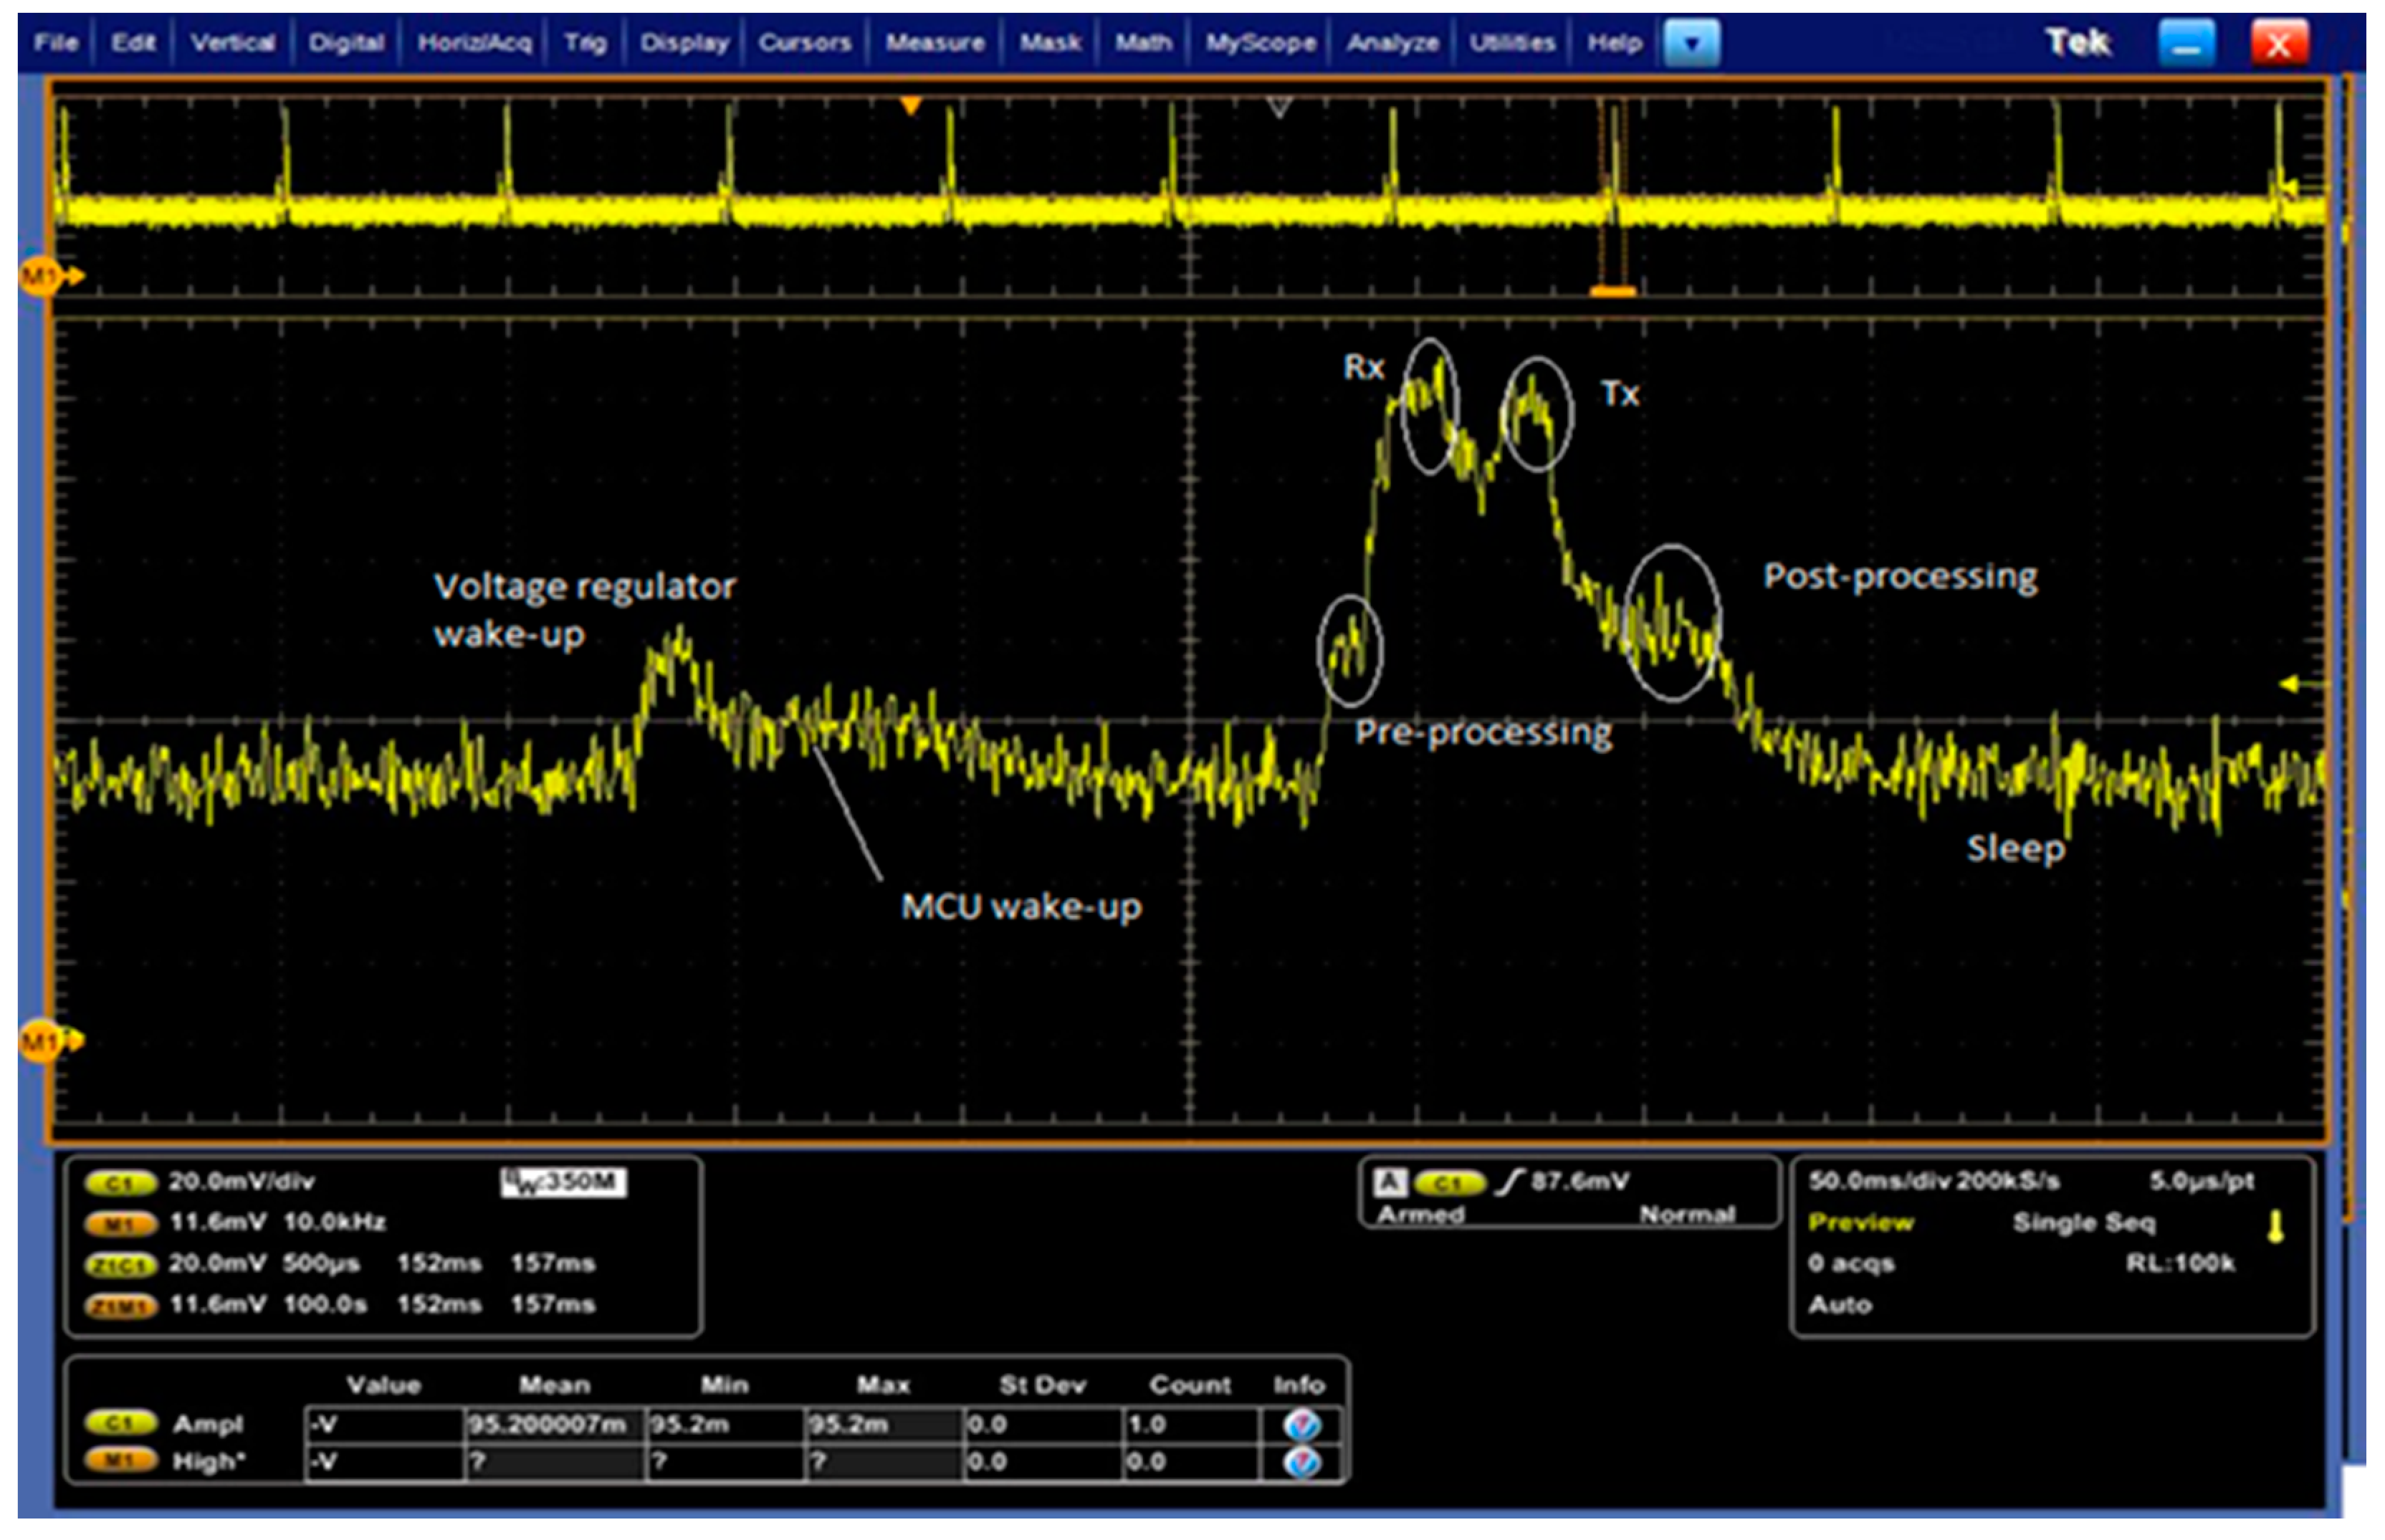Click the yellow acquisition status indicator icon
This screenshot has width=2385, height=1540.
tap(2276, 1226)
